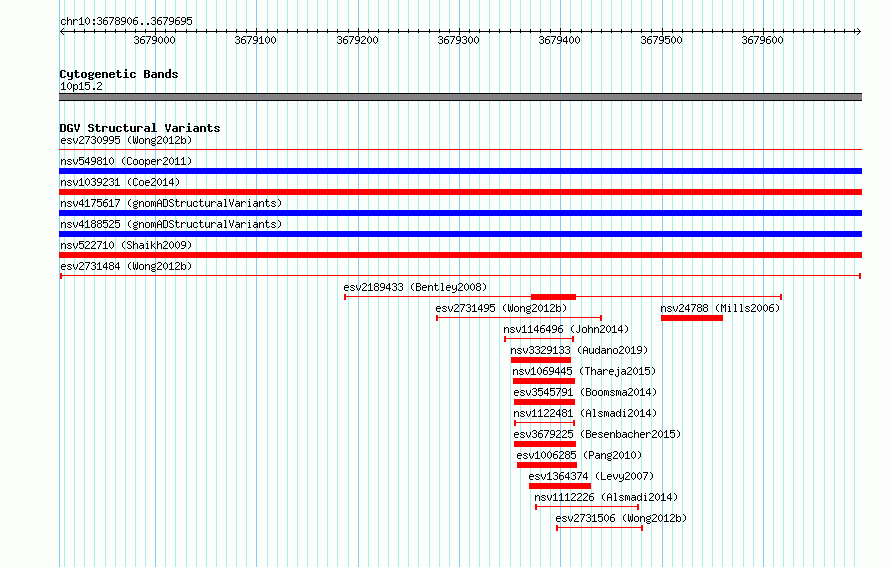Click the Cytogenetic Bands track title
The image size is (890, 567).
click(x=119, y=74)
